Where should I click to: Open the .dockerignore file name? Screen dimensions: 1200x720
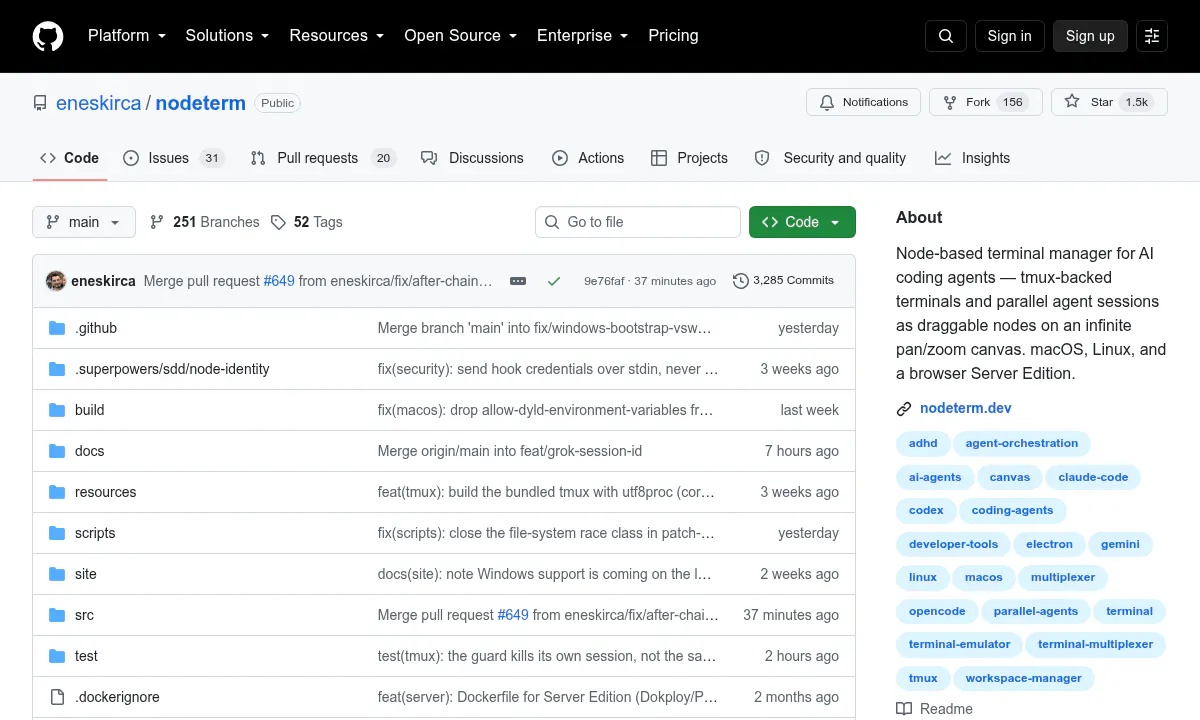[117, 697]
